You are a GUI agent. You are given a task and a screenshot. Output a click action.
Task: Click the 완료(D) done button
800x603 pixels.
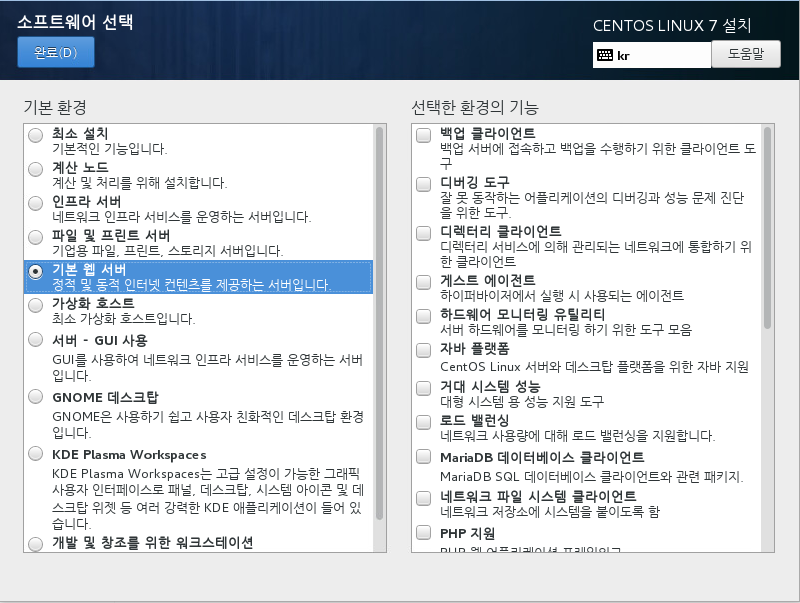pyautogui.click(x=56, y=52)
